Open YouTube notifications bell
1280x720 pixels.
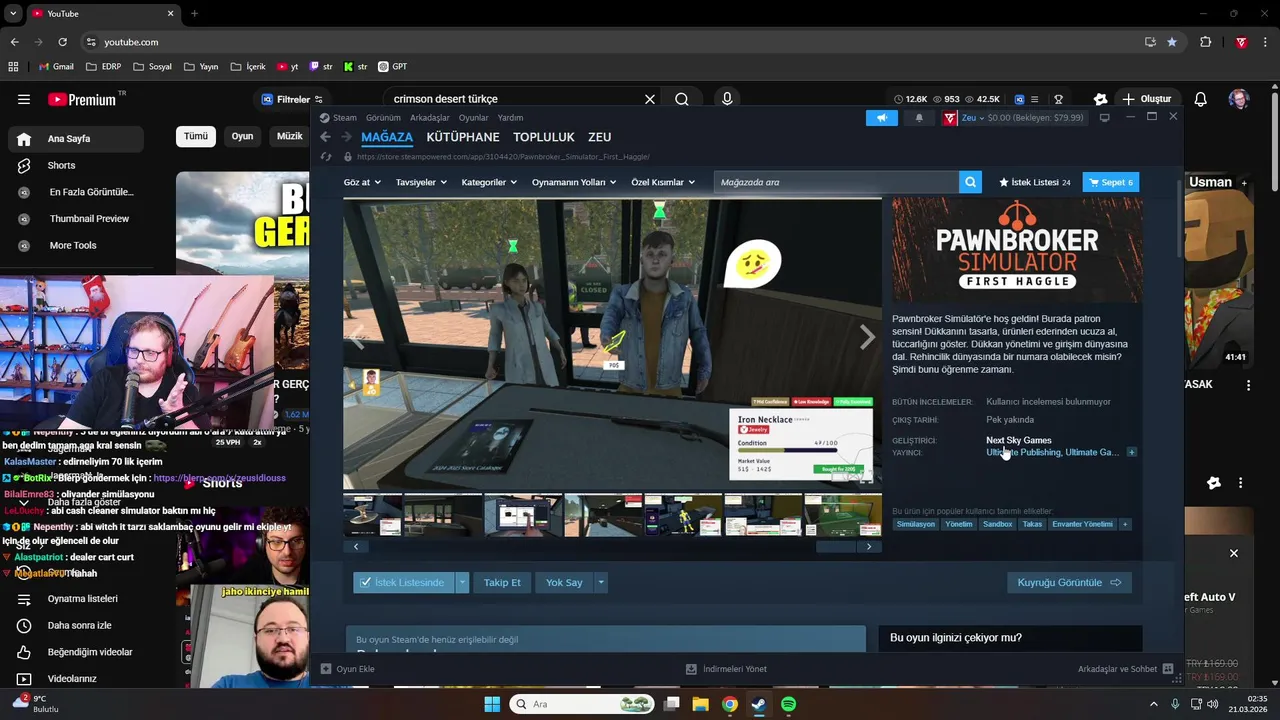(1201, 99)
